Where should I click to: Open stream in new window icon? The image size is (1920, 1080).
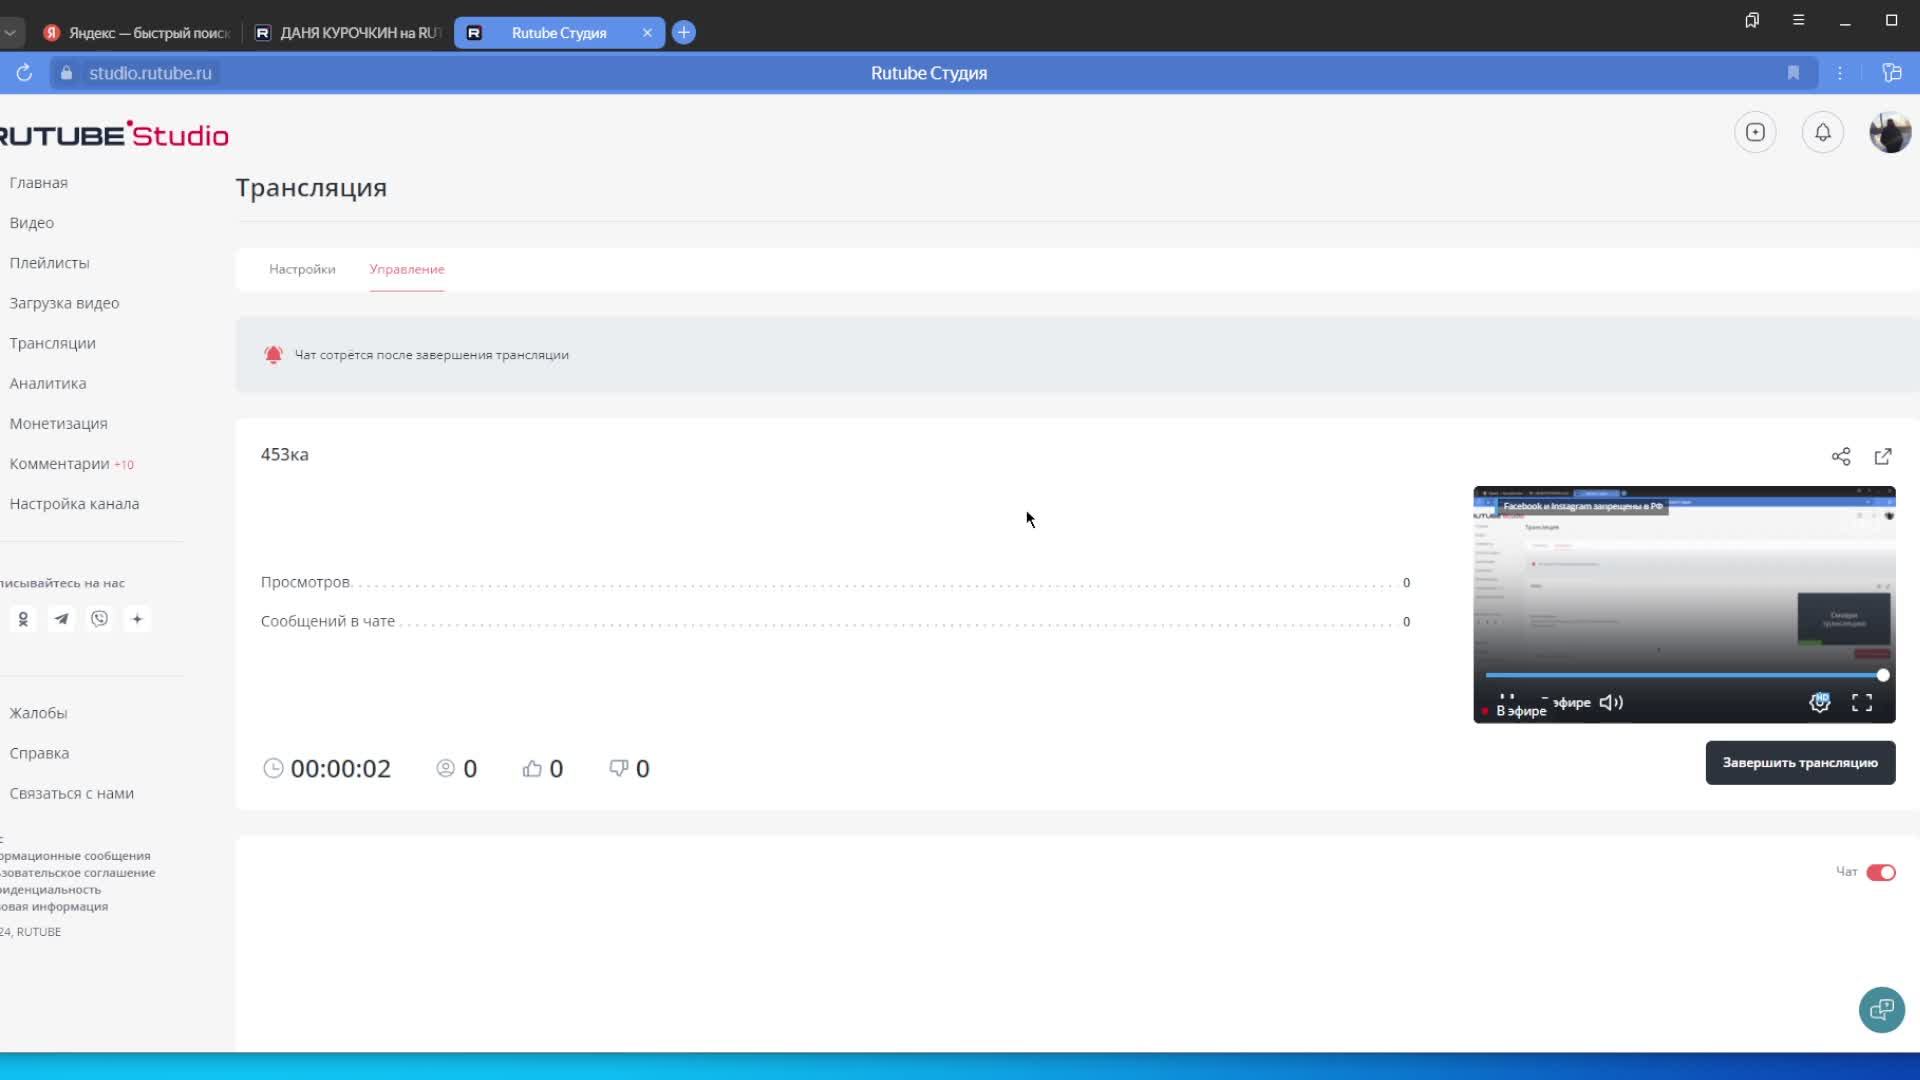(x=1883, y=456)
